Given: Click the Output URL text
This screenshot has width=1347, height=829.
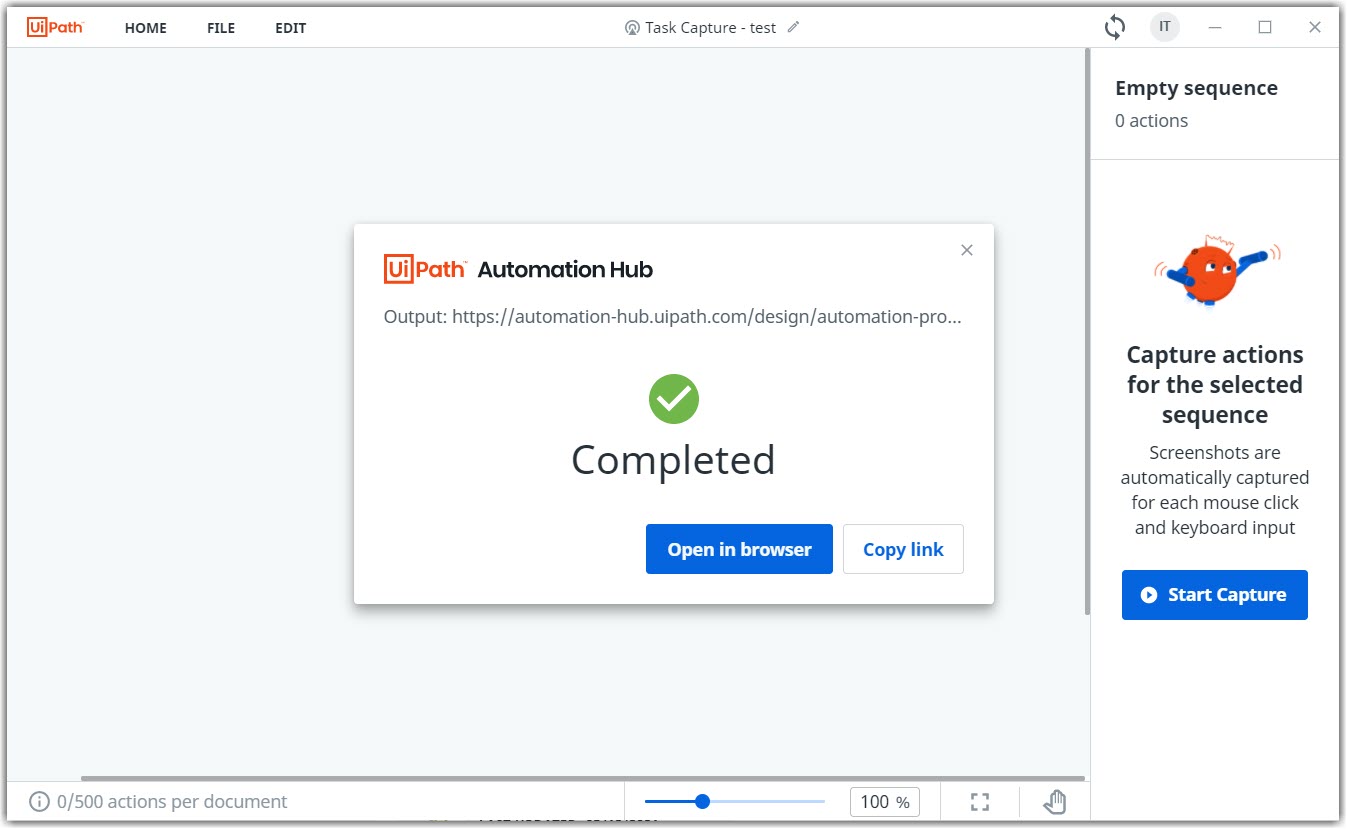Looking at the screenshot, I should (x=673, y=317).
